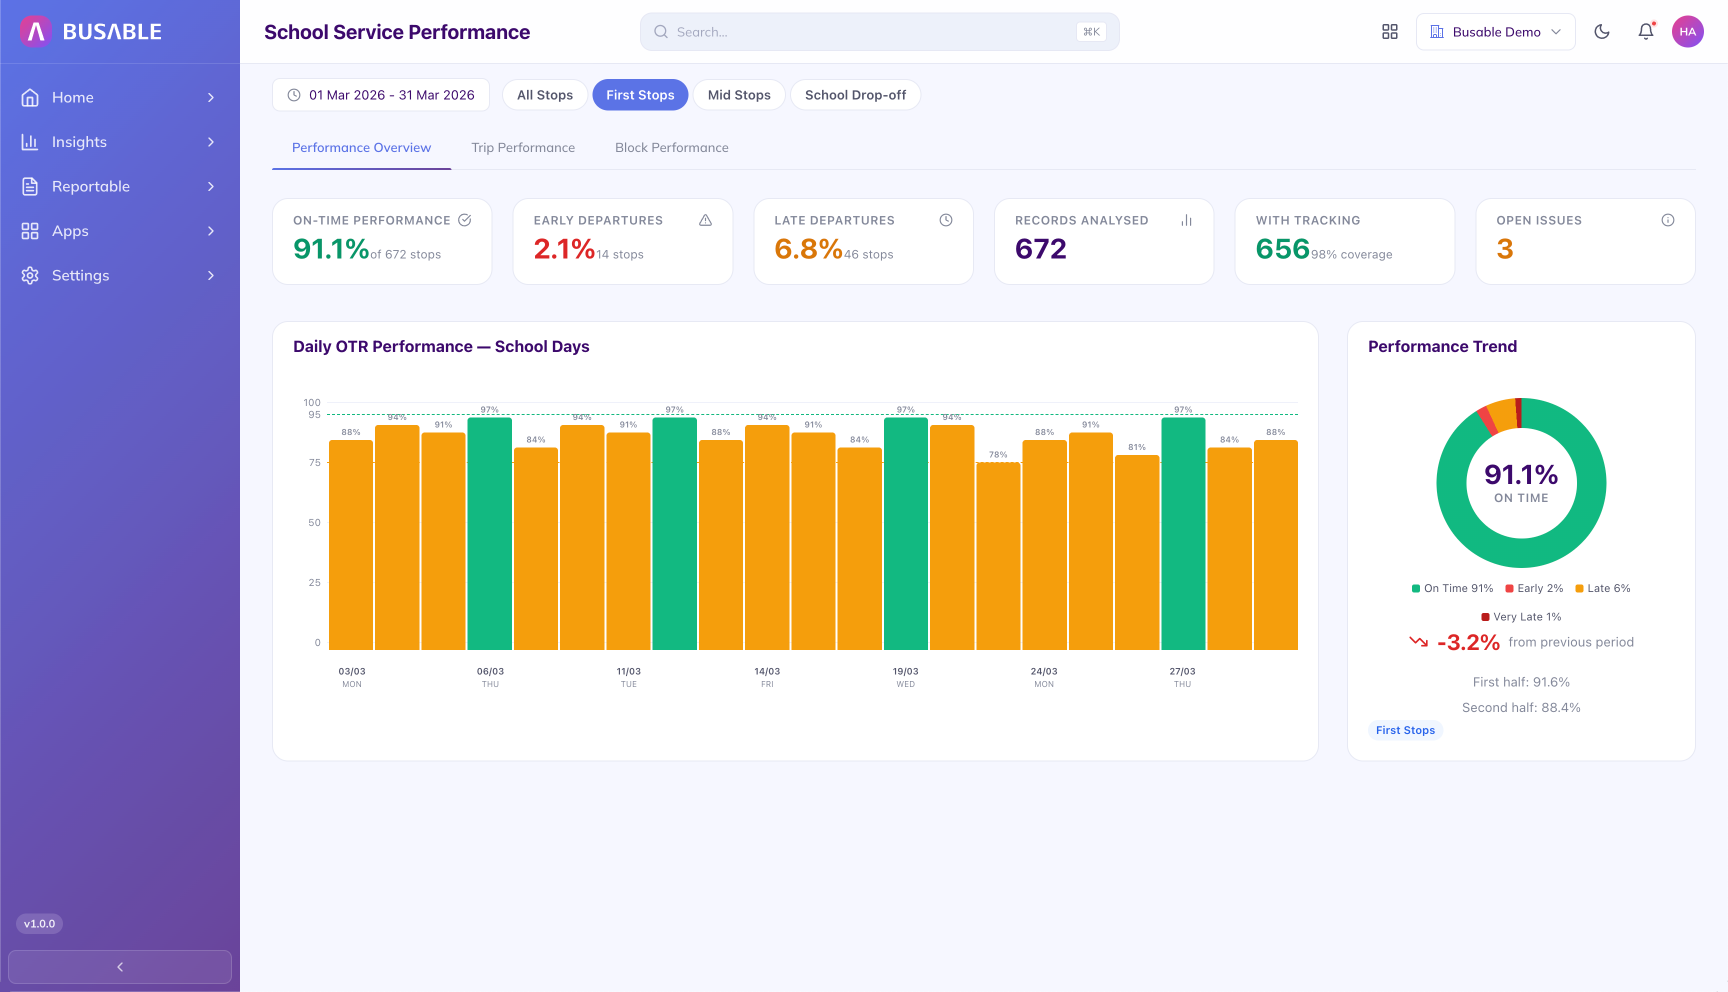Expand the Insights menu chevron

(x=211, y=142)
